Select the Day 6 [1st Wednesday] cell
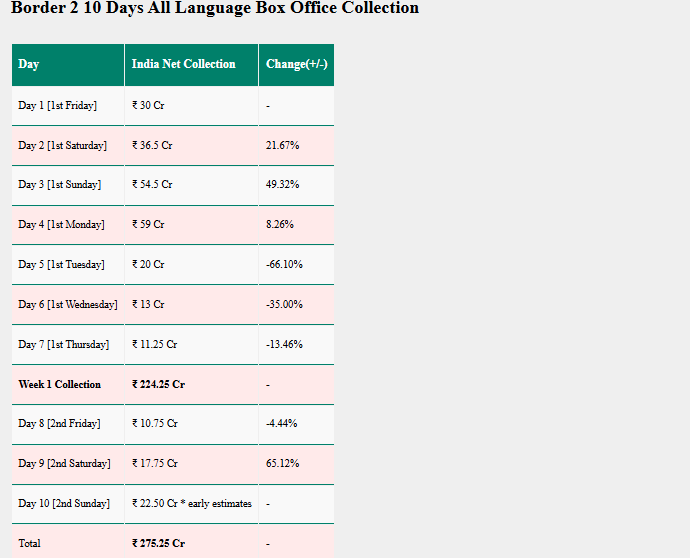690x558 pixels. tap(67, 304)
